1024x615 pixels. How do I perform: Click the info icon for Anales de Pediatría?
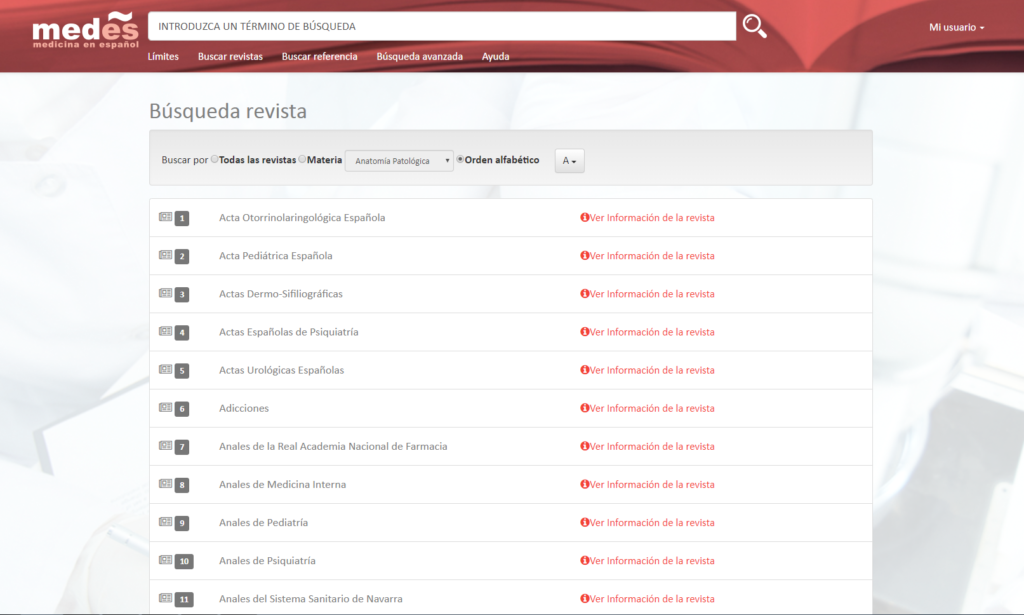(x=585, y=523)
